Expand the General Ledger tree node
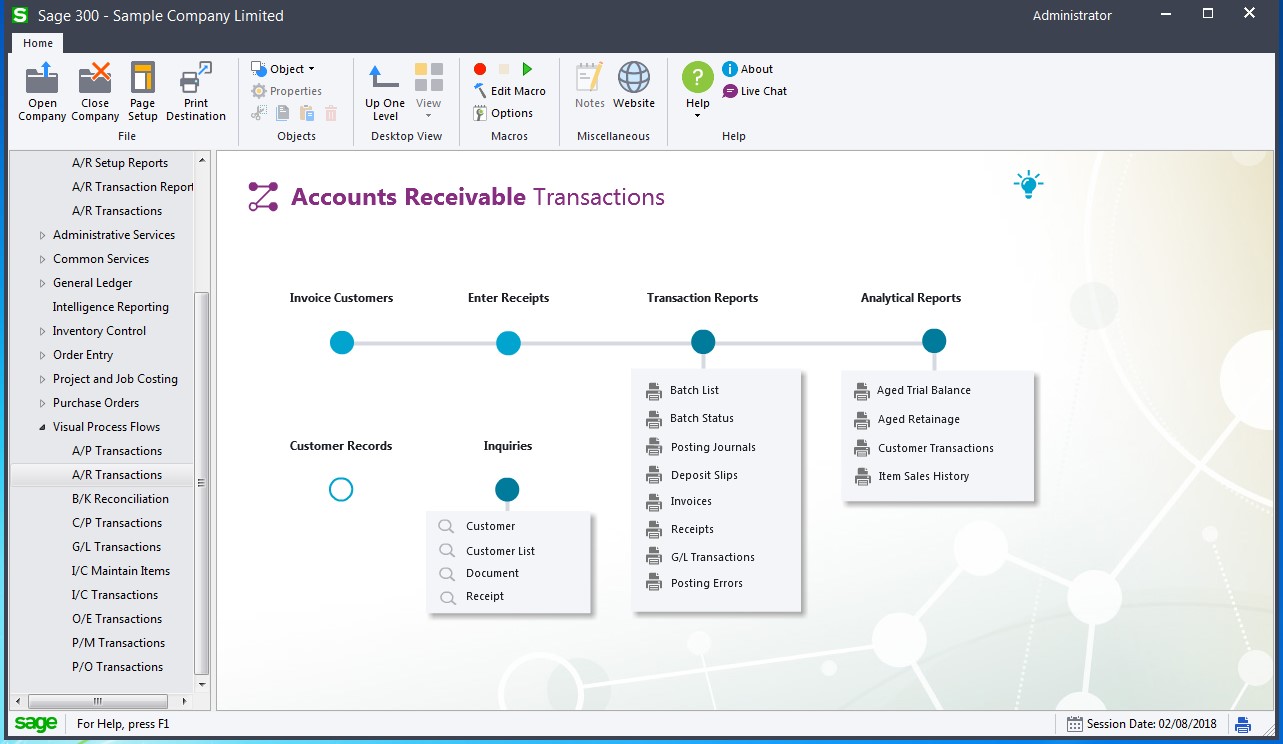This screenshot has height=744, width=1283. 42,284
